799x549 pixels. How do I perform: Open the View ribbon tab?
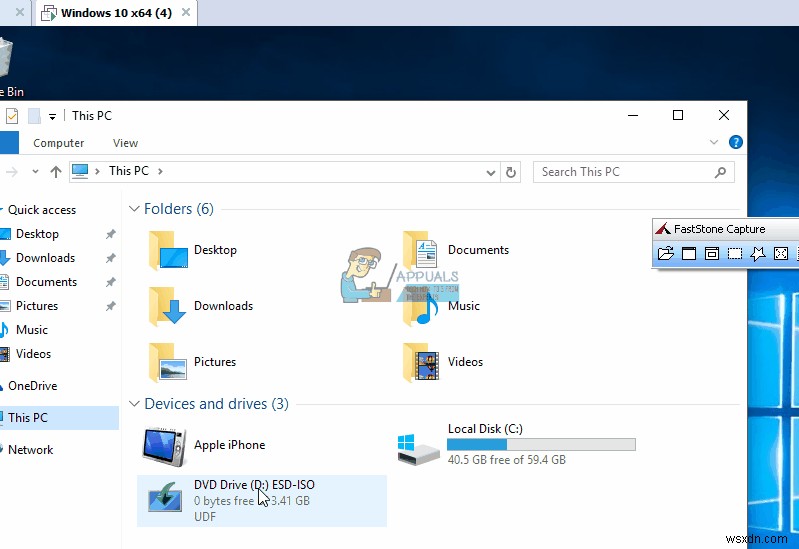click(x=125, y=143)
